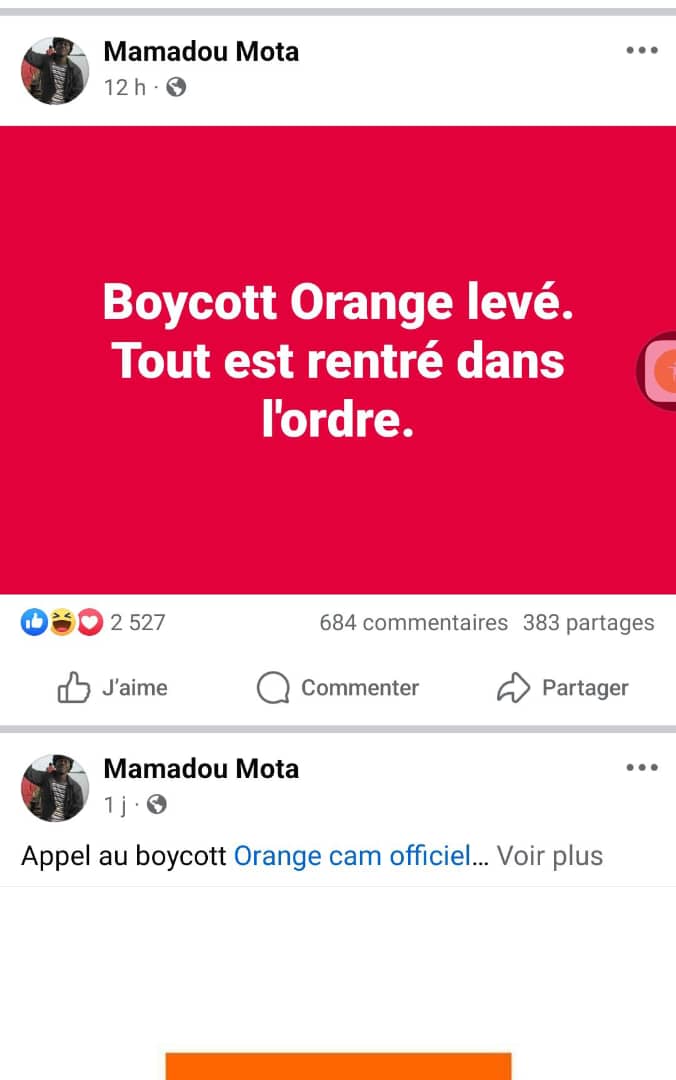Click the public globe icon on first post
The image size is (676, 1080).
click(x=176, y=87)
